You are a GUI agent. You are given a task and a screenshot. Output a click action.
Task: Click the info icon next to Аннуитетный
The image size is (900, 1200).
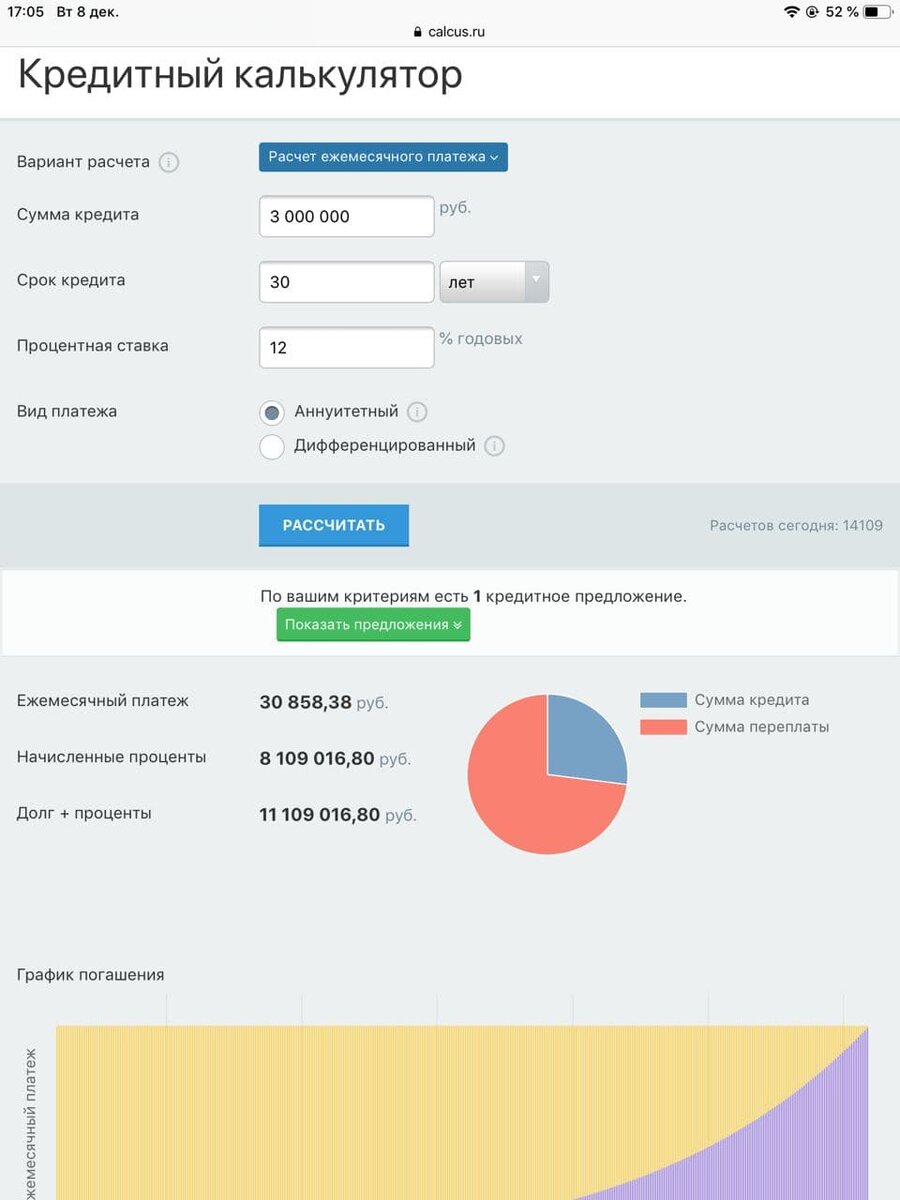(x=418, y=412)
